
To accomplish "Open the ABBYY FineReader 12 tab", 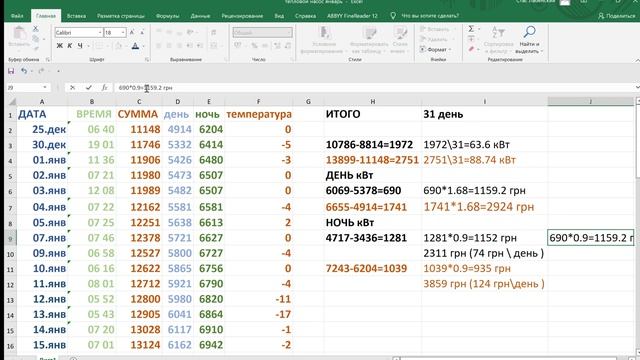I will coord(352,16).
